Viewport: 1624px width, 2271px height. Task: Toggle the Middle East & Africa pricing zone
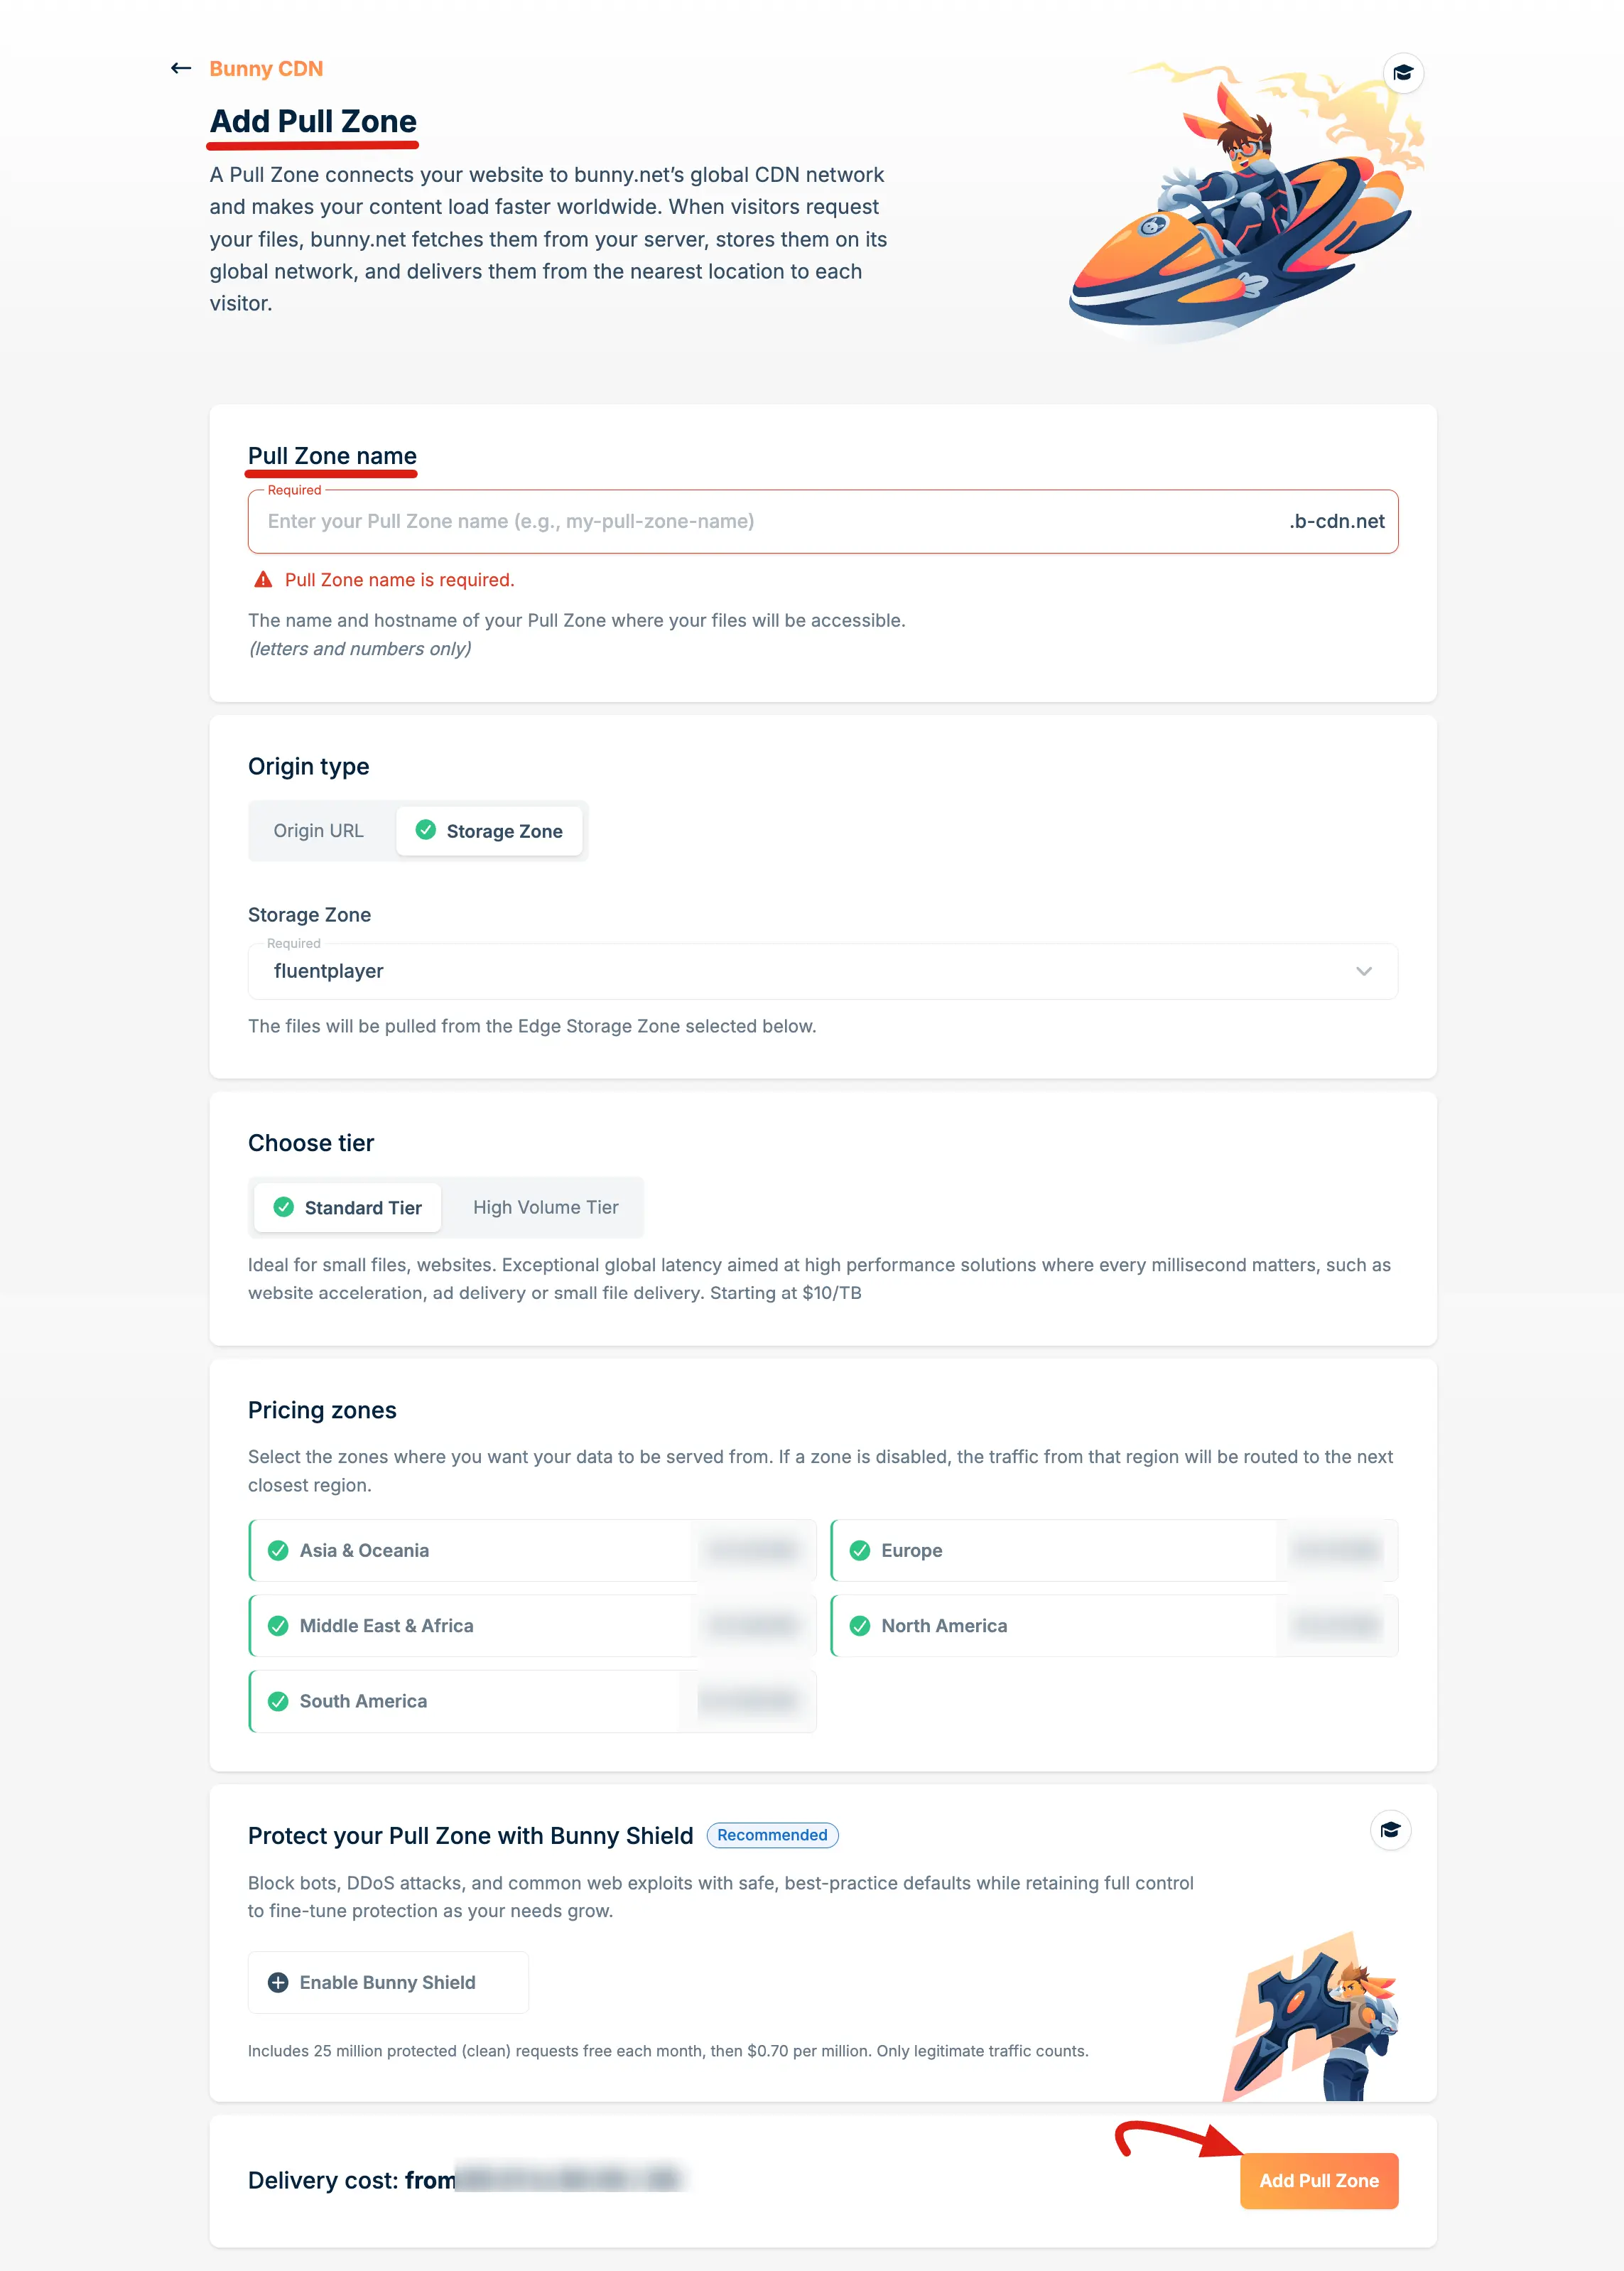click(533, 1625)
